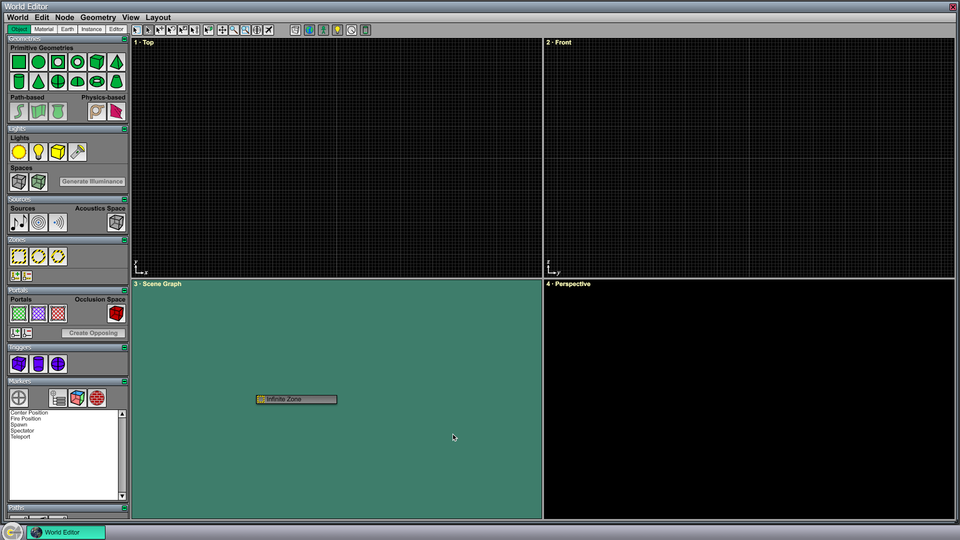This screenshot has height=540, width=960.
Task: Click the flashlight spot light icon
Action: click(x=77, y=152)
